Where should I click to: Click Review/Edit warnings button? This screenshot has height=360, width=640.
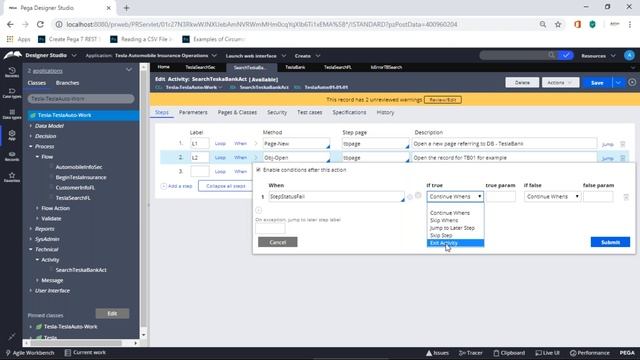point(442,100)
